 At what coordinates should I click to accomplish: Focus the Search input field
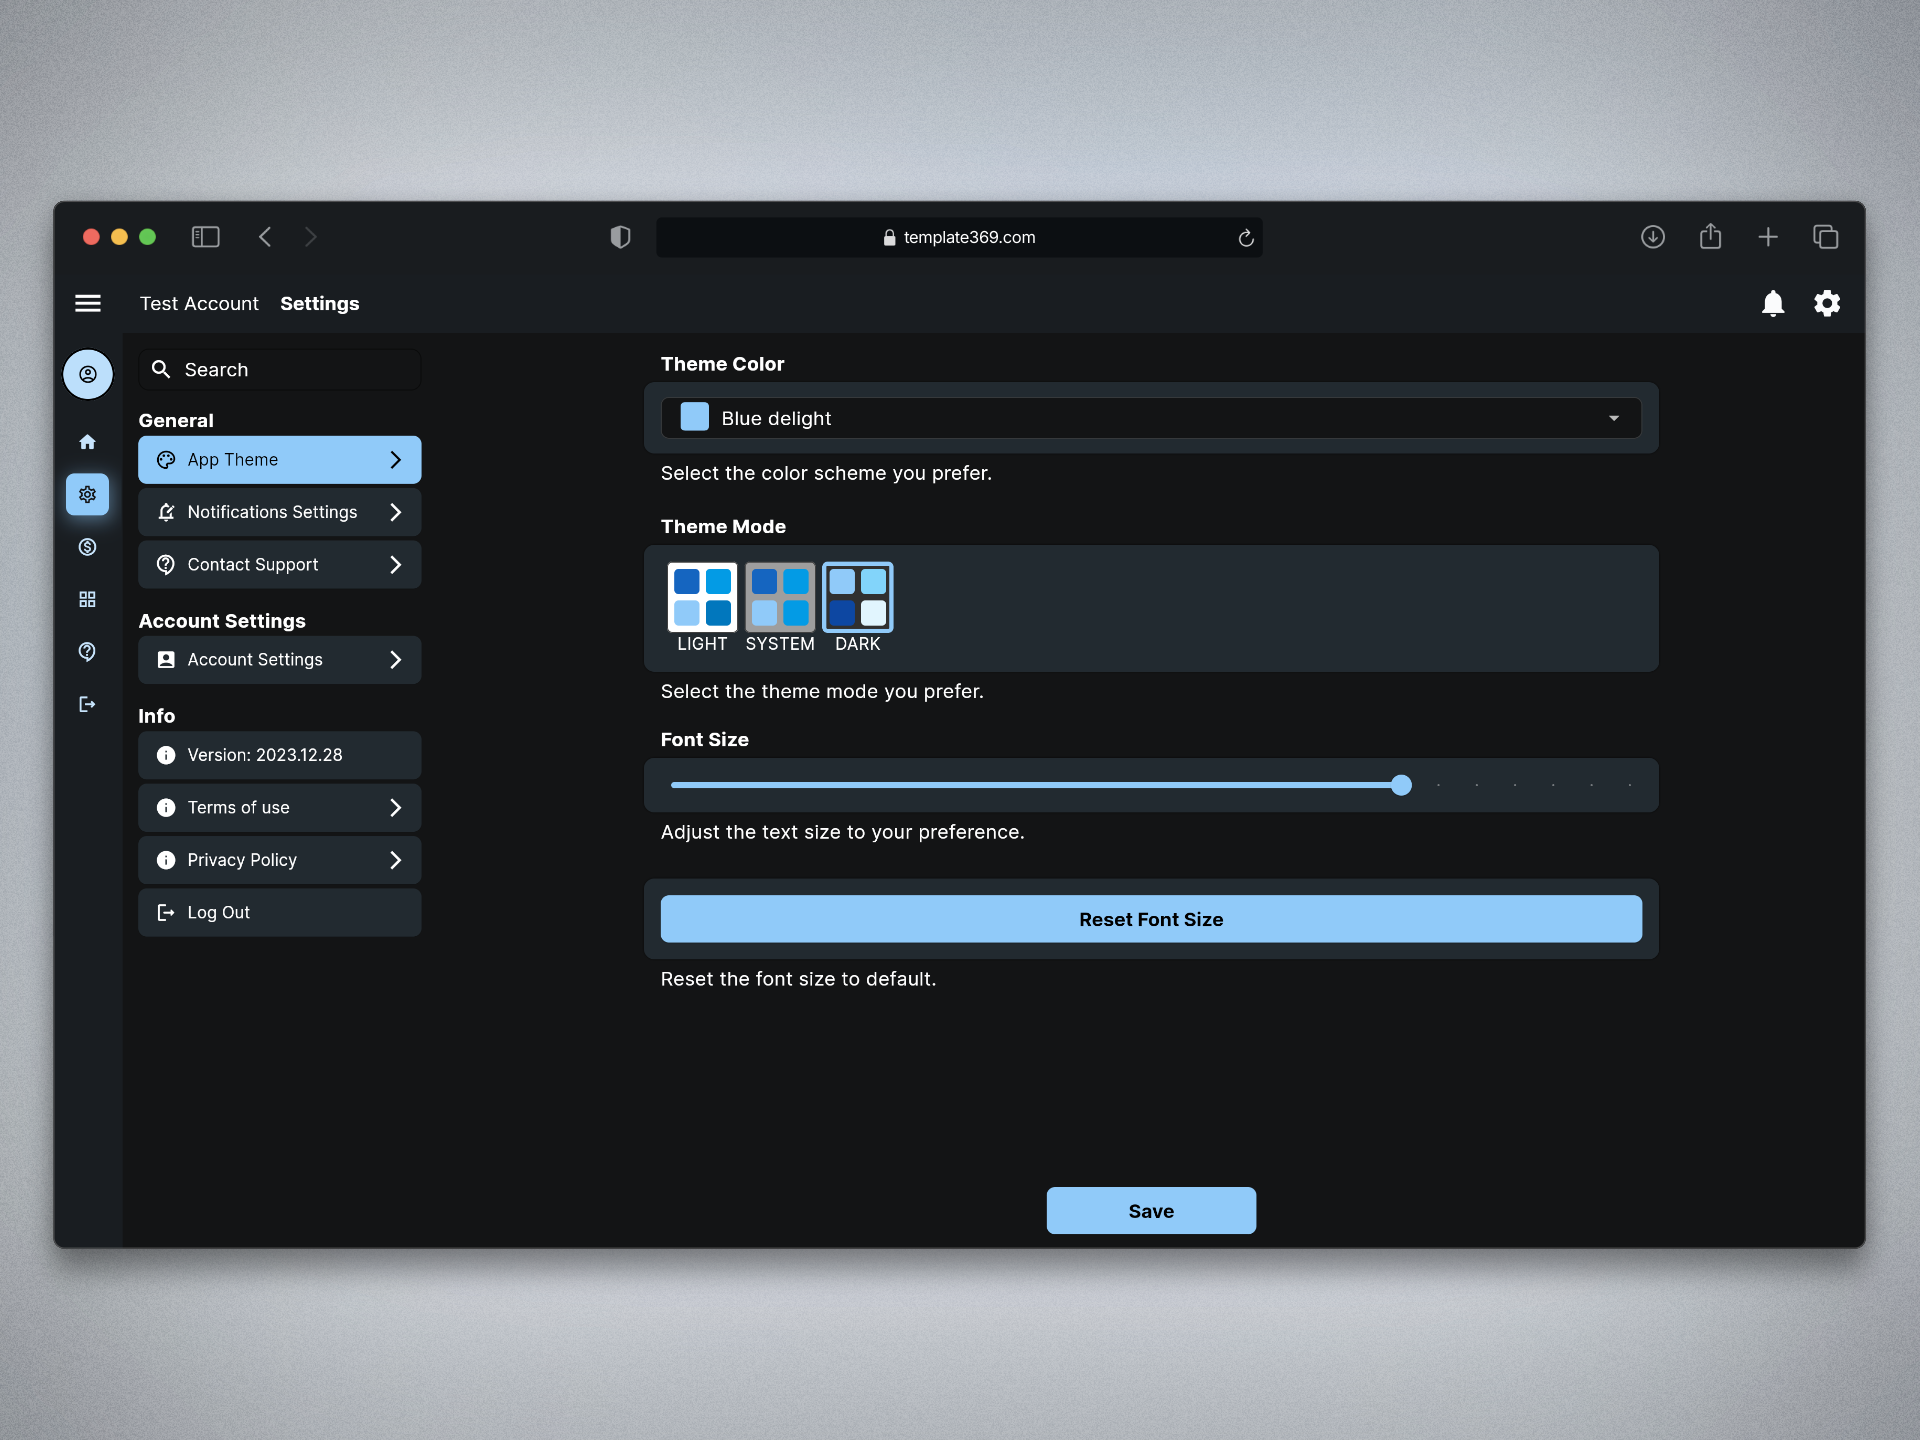280,369
